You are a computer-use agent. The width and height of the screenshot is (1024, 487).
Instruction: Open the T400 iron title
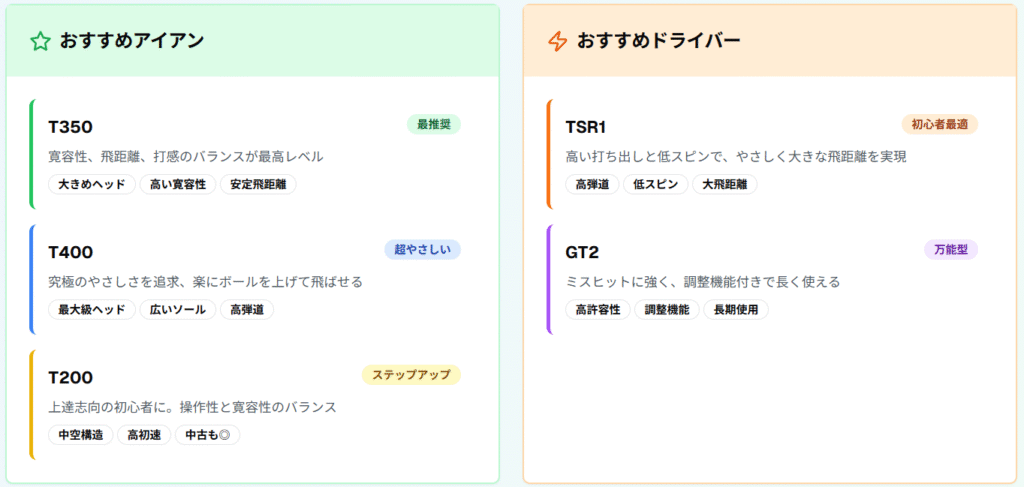coord(71,252)
